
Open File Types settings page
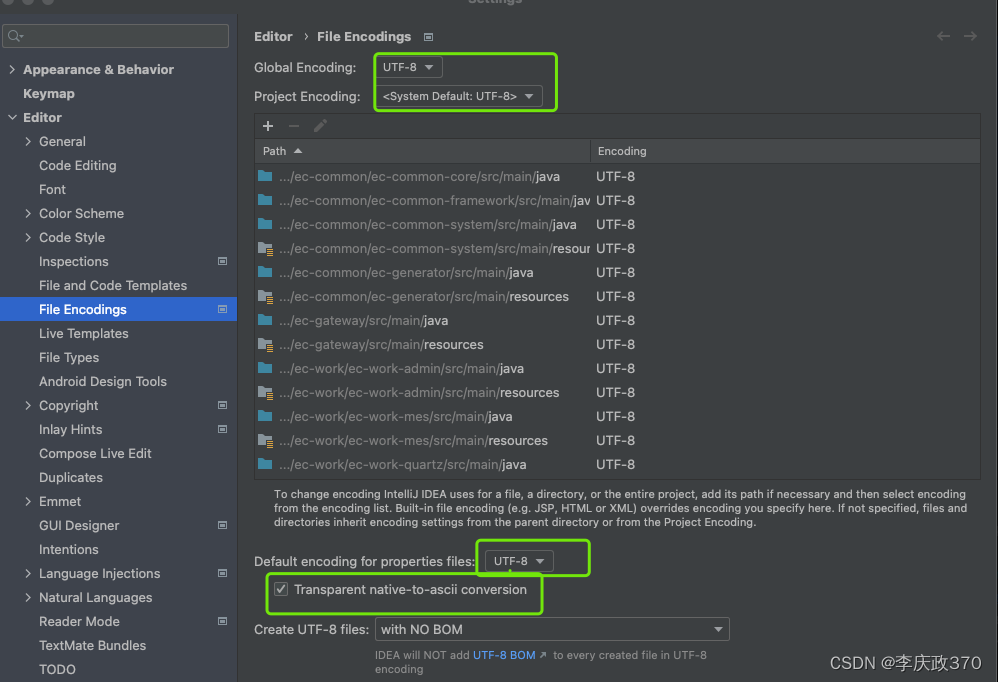pos(69,358)
